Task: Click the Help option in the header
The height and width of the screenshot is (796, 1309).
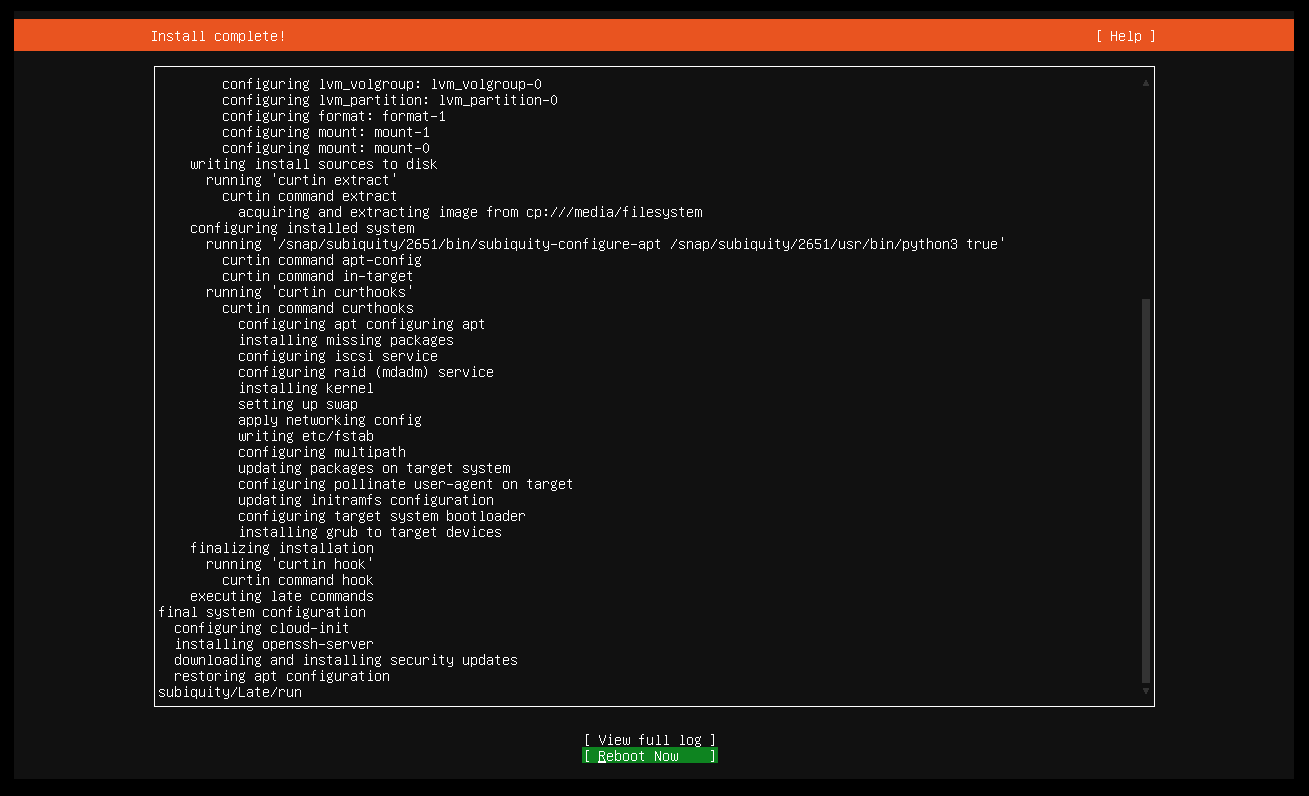Action: coord(1124,36)
